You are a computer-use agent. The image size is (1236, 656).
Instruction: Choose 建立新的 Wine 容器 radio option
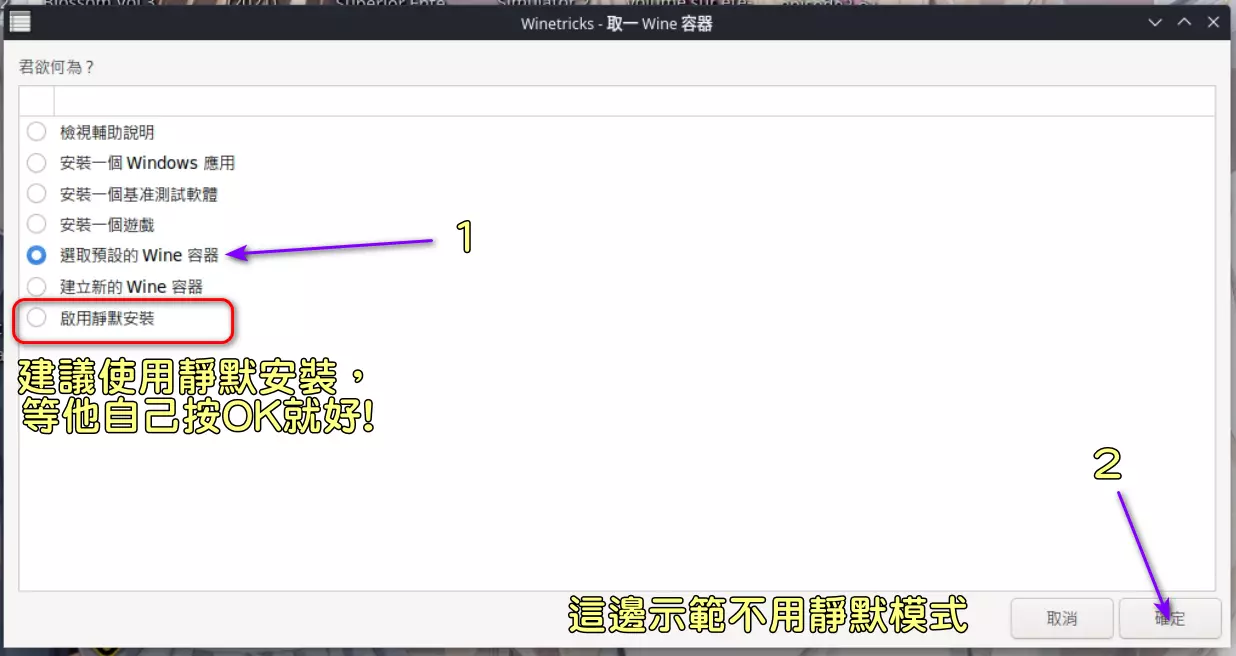[x=37, y=286]
